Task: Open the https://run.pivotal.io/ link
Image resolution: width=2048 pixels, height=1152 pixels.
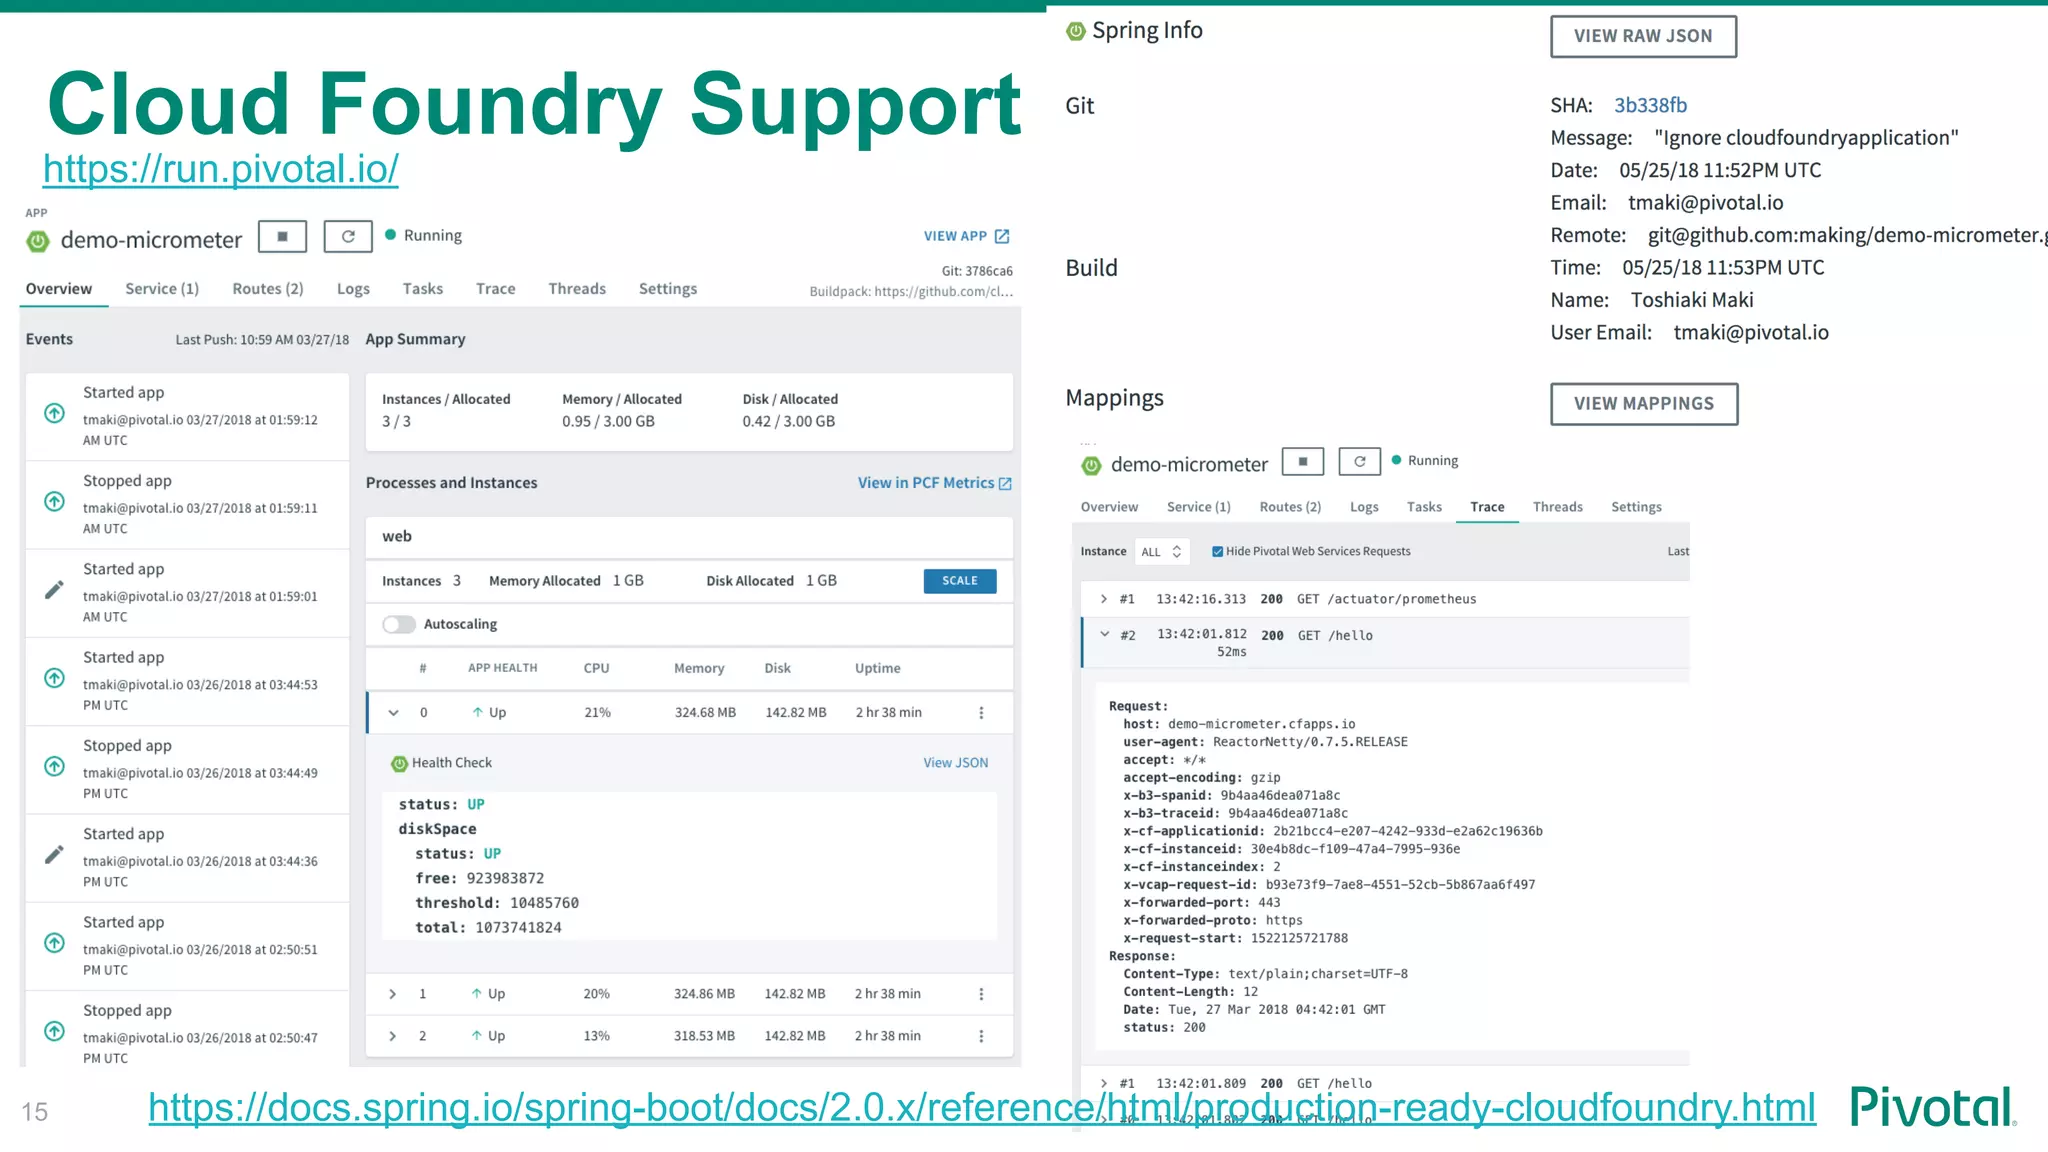Action: (221, 169)
